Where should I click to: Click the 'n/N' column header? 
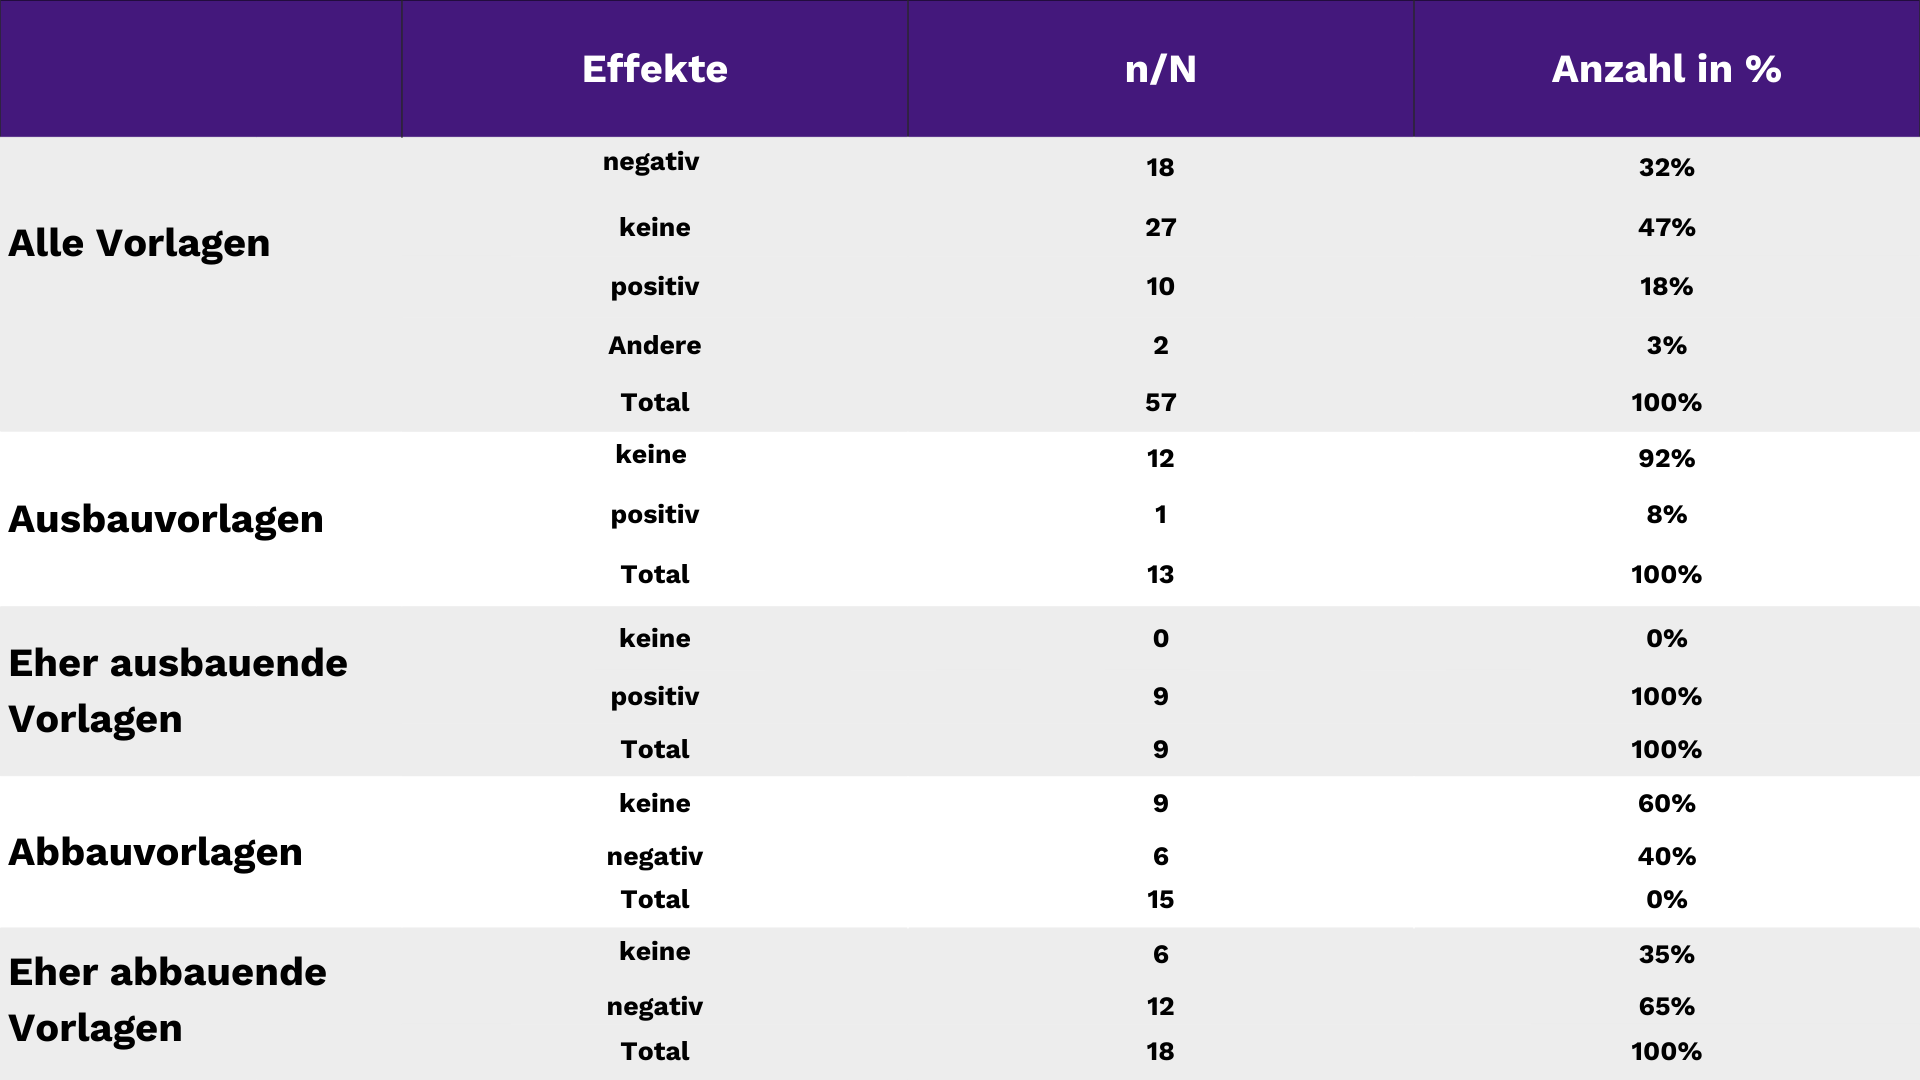(1160, 69)
